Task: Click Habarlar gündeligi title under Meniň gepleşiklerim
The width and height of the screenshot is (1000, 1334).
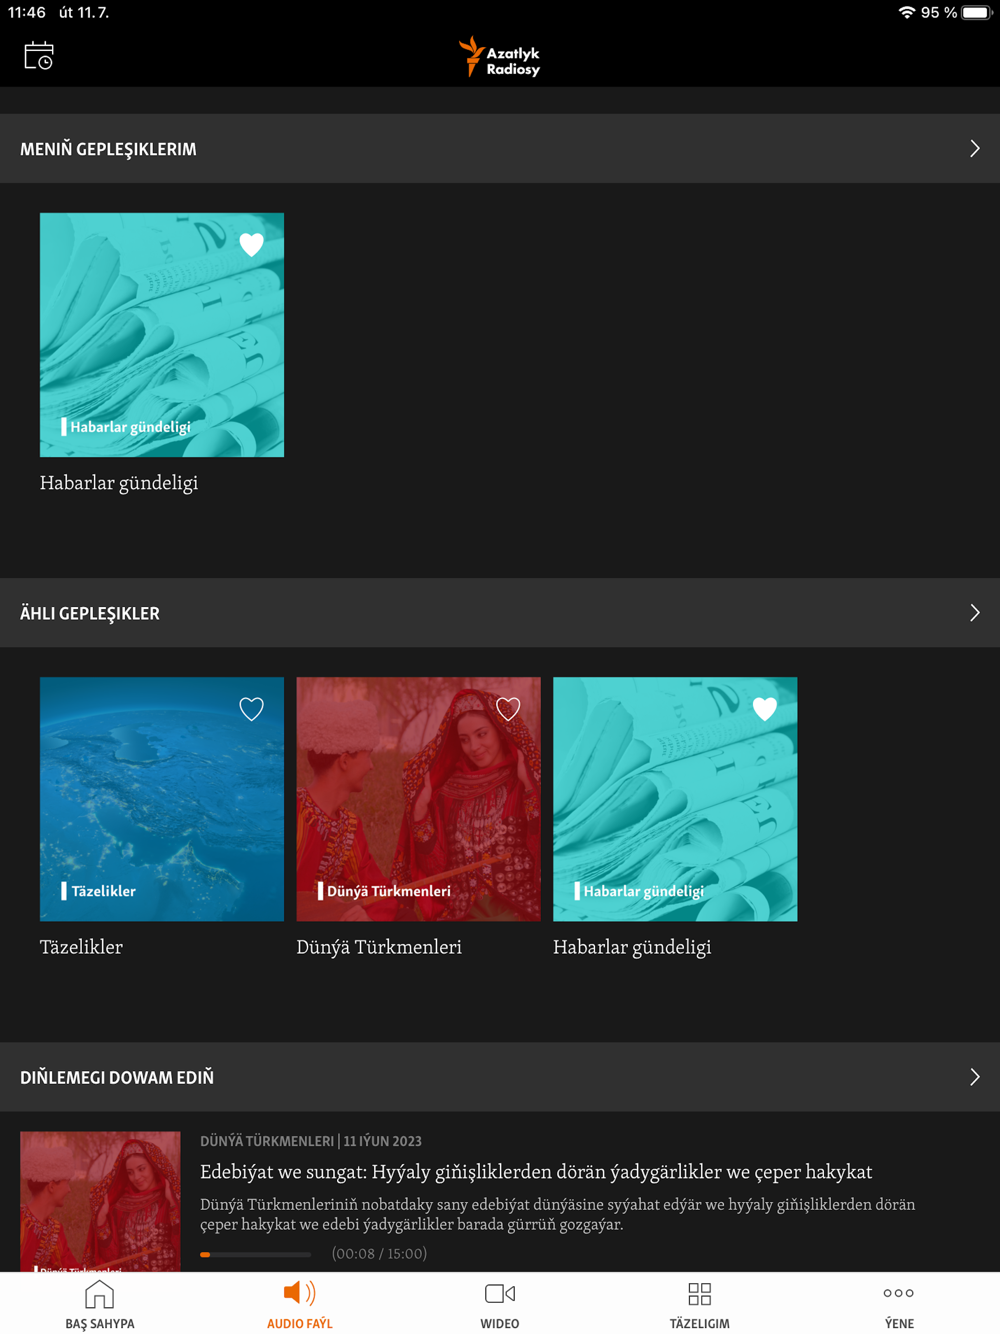Action: [119, 483]
